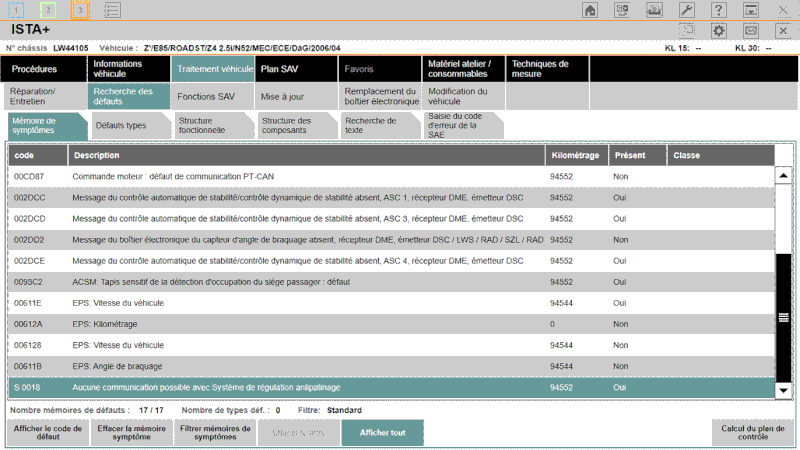The height and width of the screenshot is (450, 800).
Task: Click Effacer la mémoire symptôme button
Action: [x=132, y=433]
